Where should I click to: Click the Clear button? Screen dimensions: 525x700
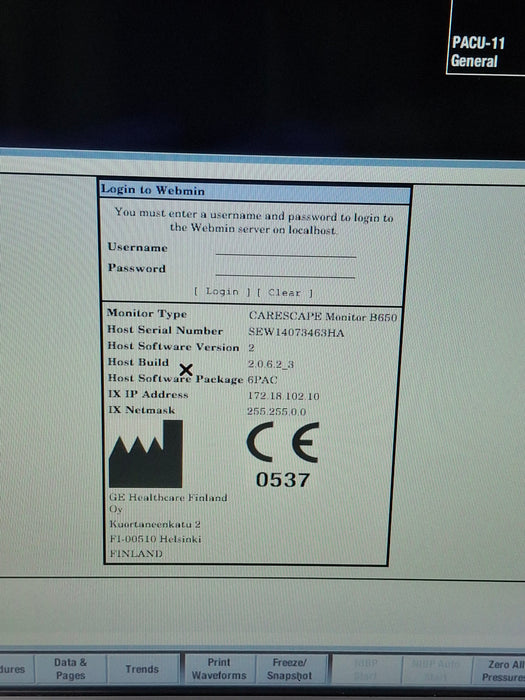[x=284, y=293]
